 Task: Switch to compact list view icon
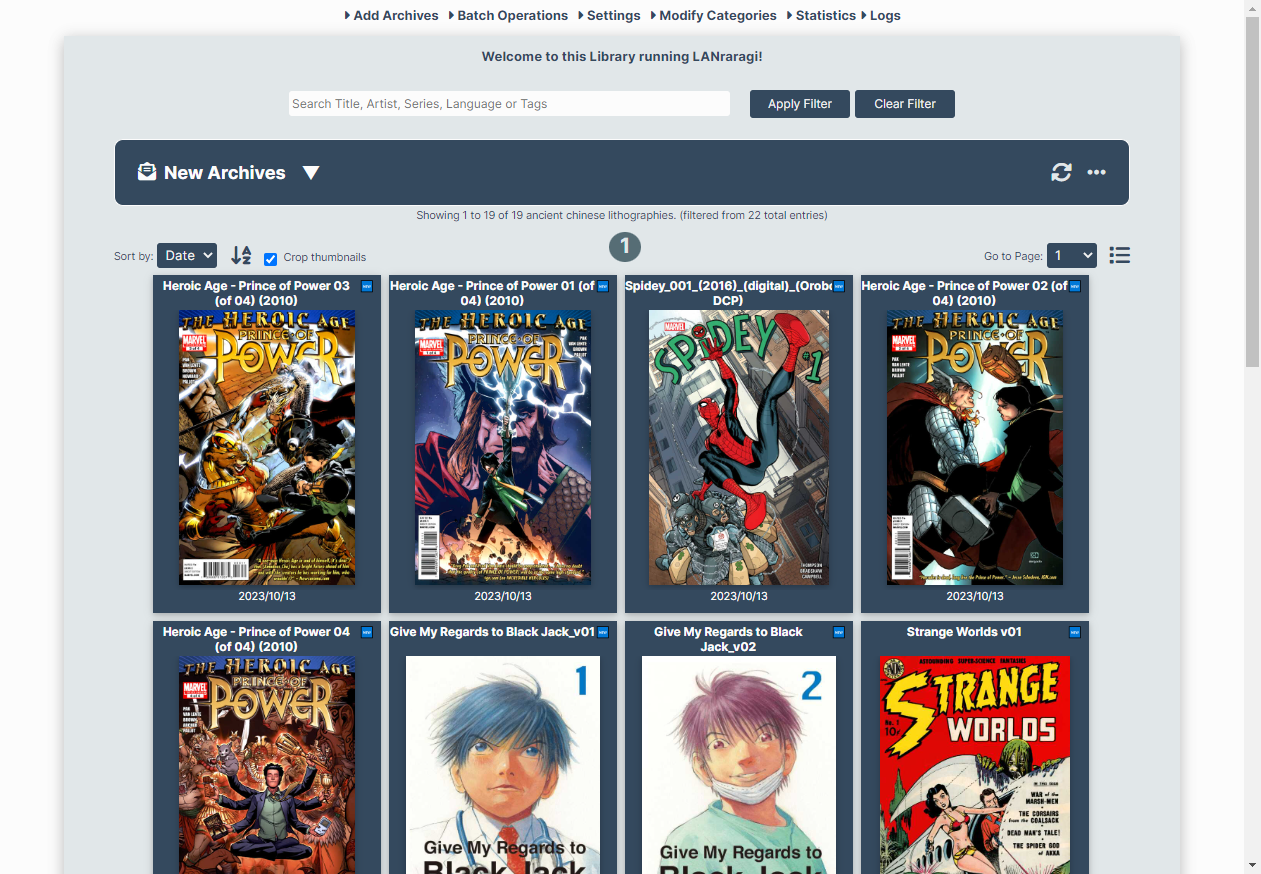1120,255
